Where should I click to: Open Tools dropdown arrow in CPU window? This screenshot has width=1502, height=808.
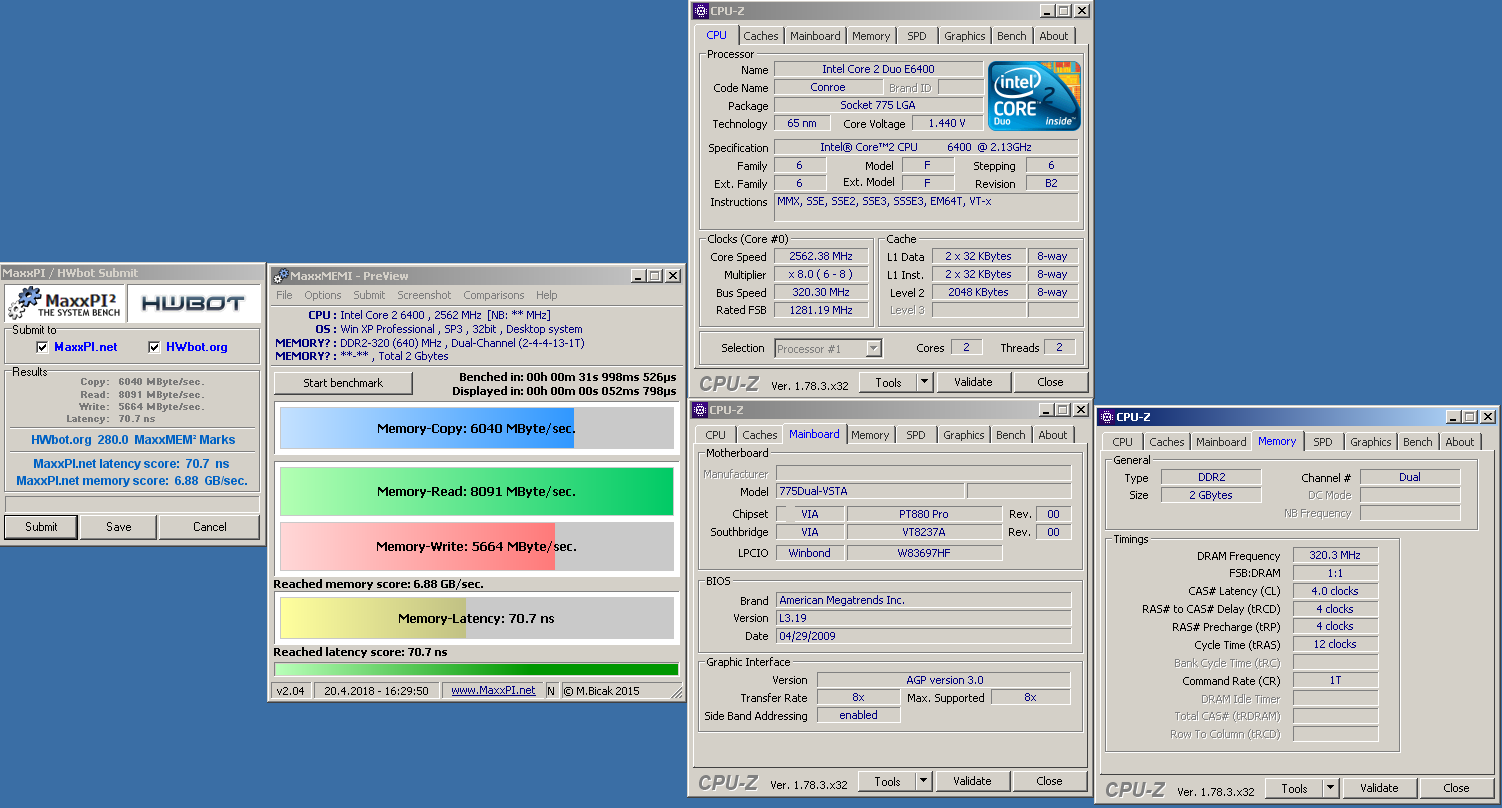click(924, 382)
